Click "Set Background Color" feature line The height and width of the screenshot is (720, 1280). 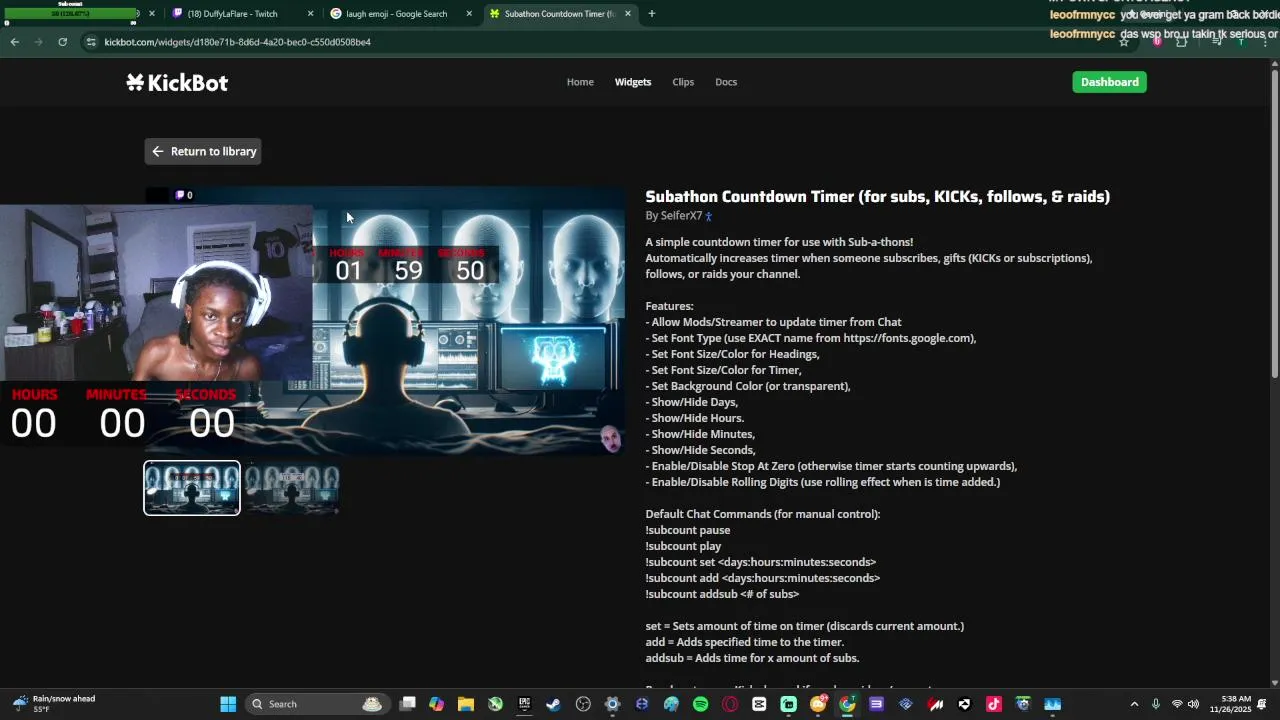(x=748, y=386)
